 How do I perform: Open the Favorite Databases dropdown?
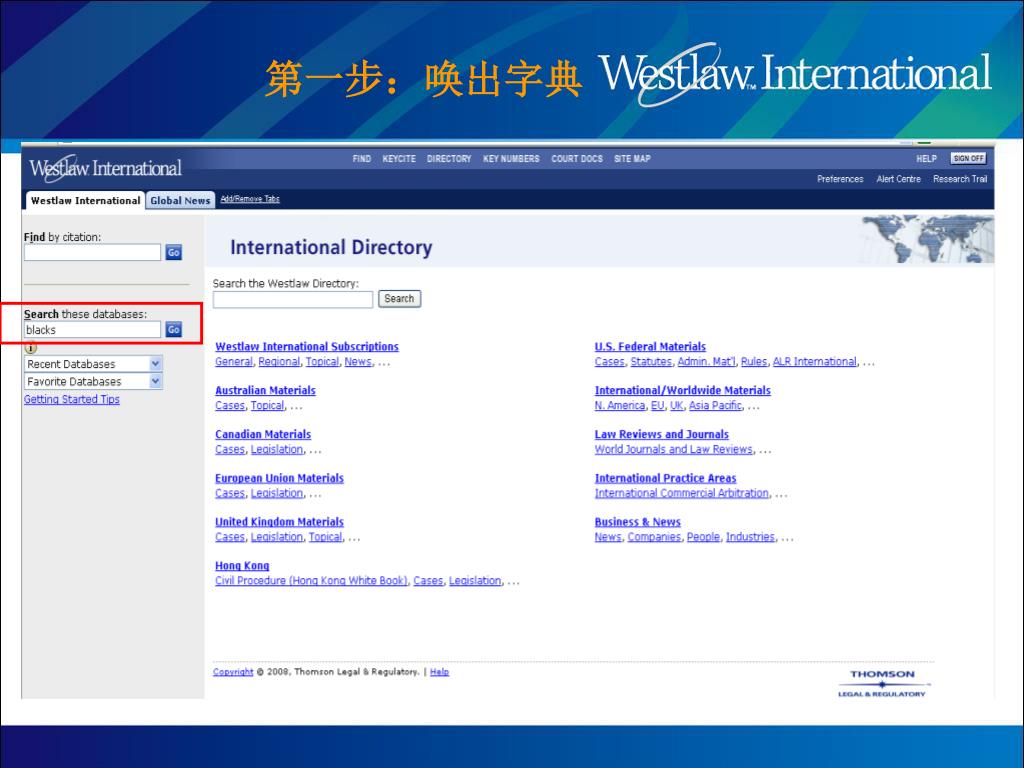tap(93, 381)
